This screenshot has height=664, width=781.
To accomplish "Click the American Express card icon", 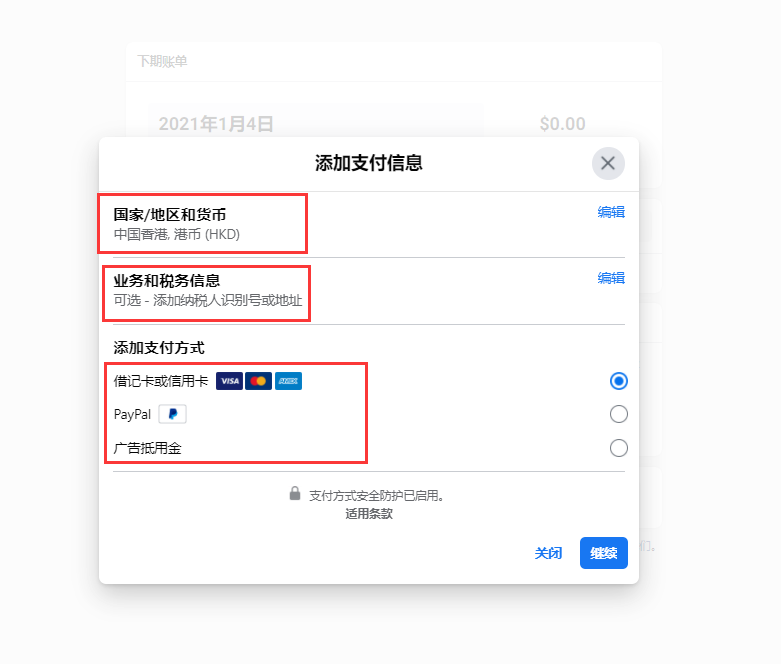I will 288,381.
